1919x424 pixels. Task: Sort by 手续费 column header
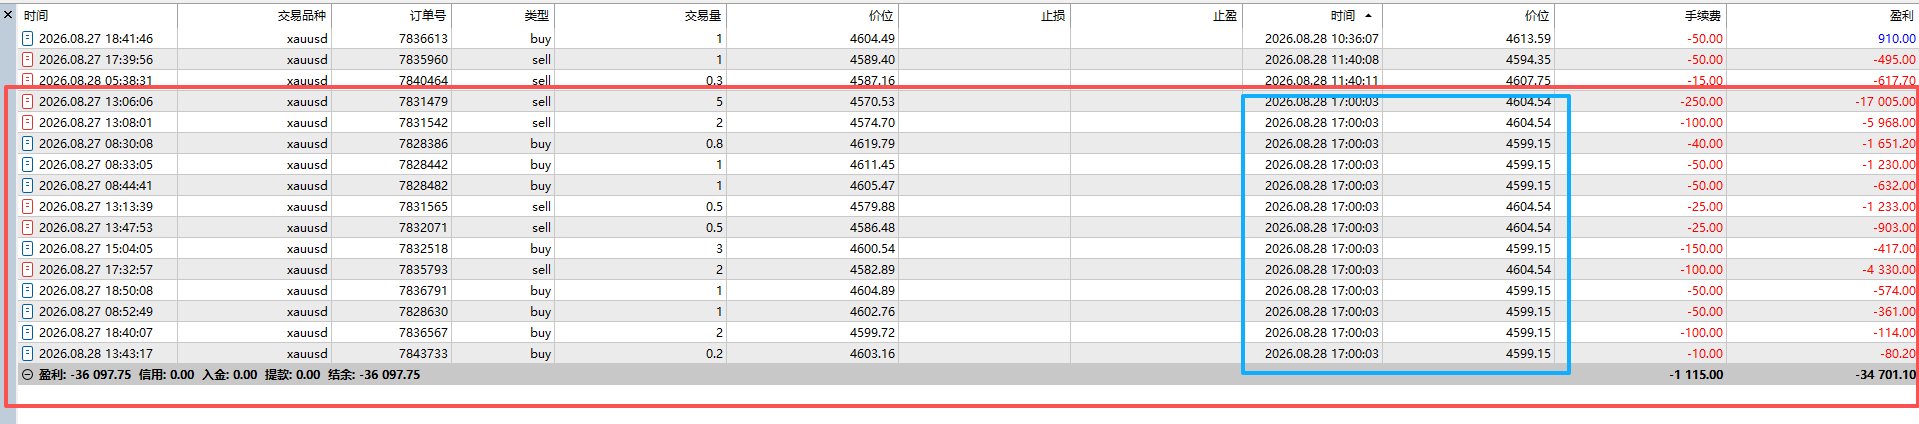[x=1703, y=16]
